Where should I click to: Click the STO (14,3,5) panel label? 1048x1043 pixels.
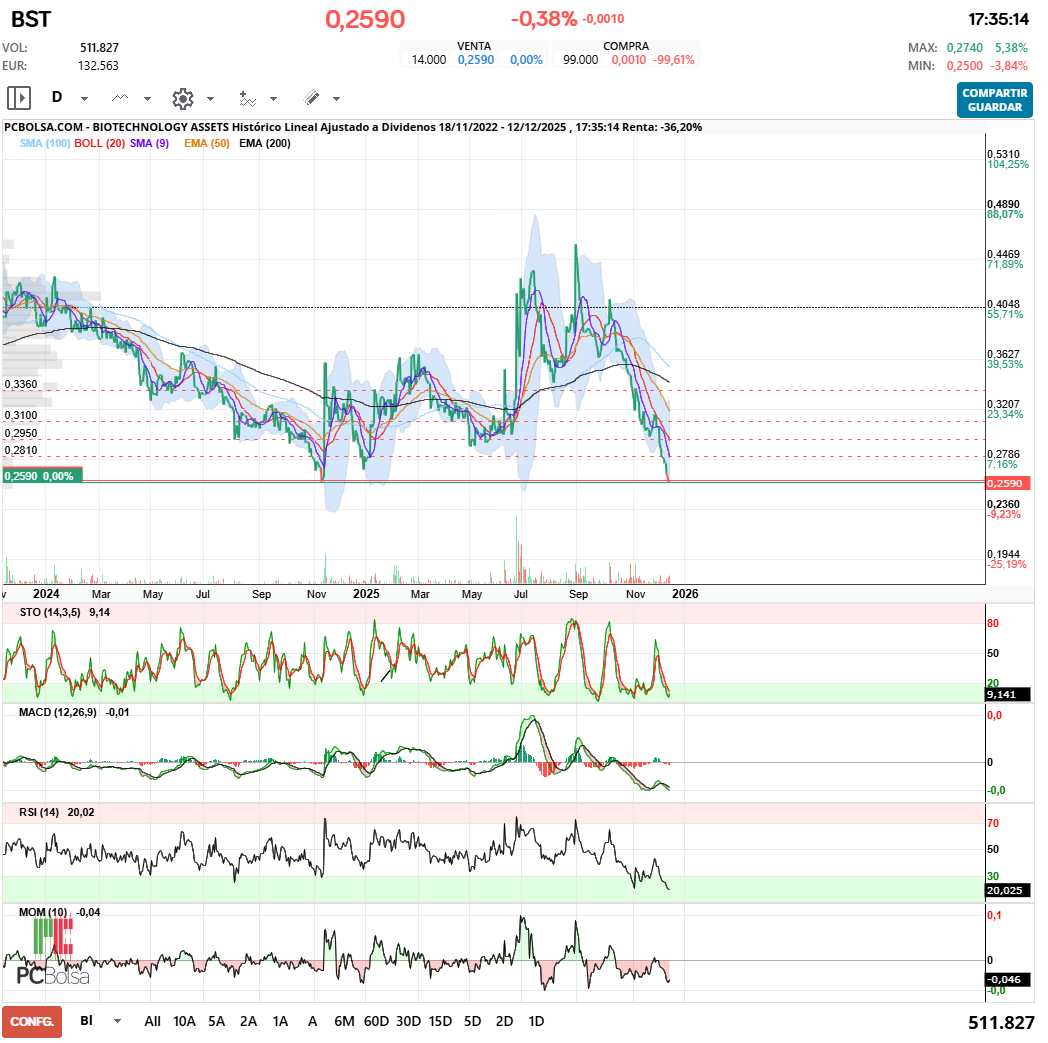(50, 612)
